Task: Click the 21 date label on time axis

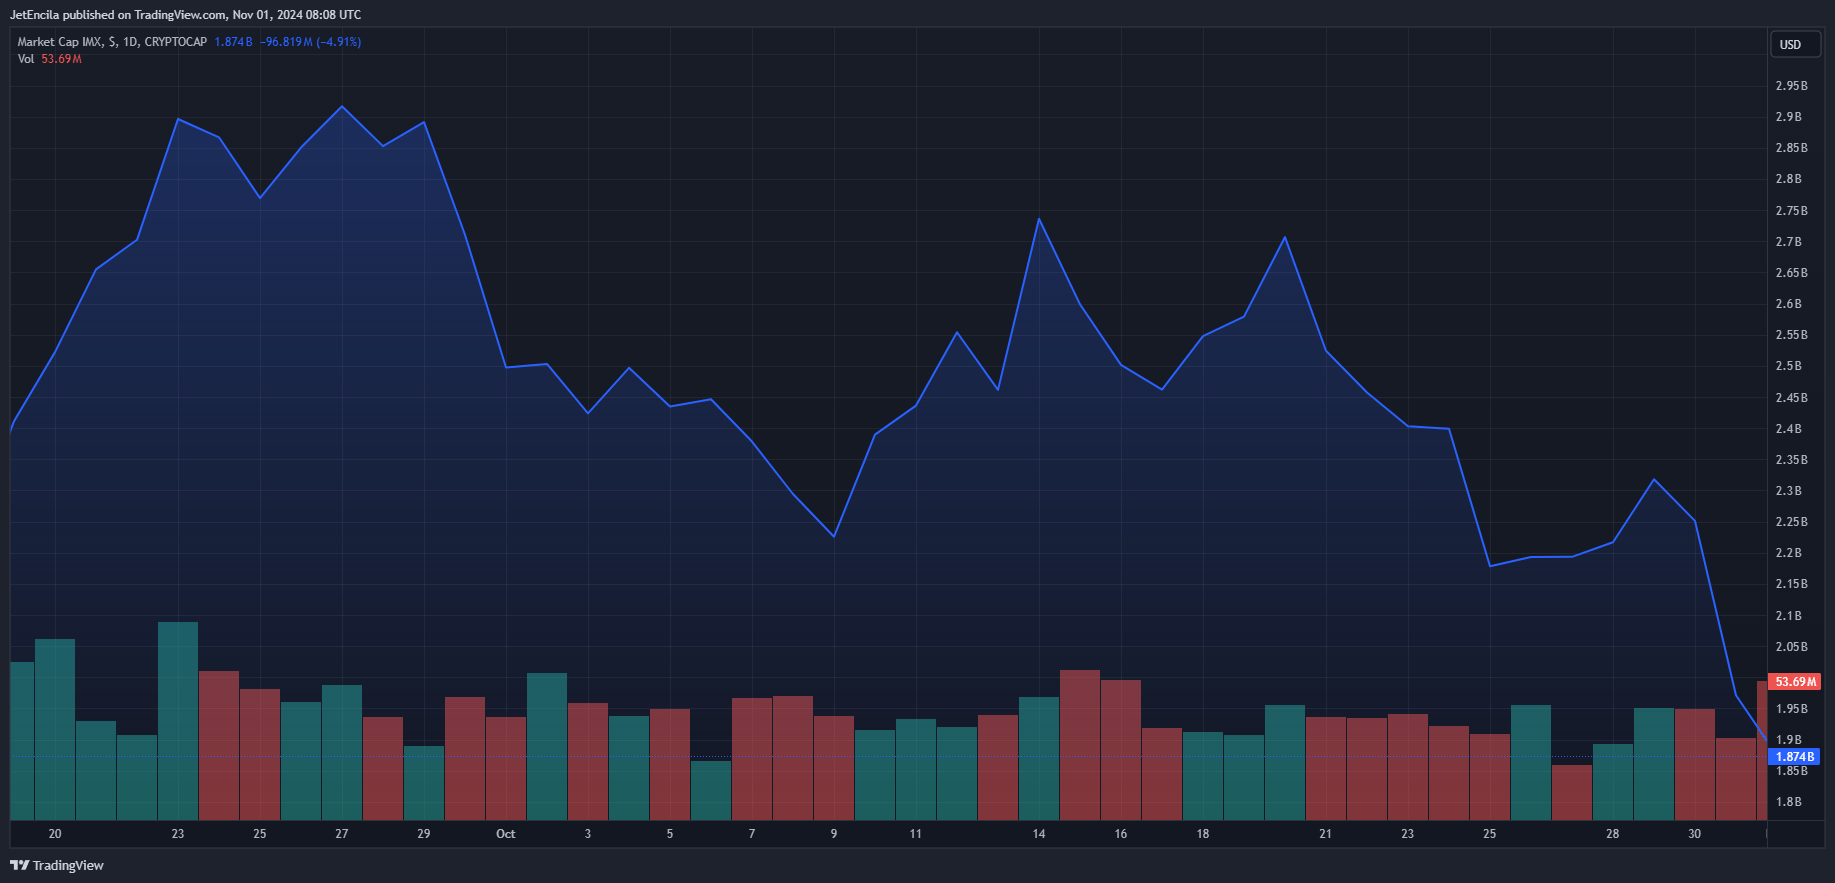Action: (x=1325, y=834)
